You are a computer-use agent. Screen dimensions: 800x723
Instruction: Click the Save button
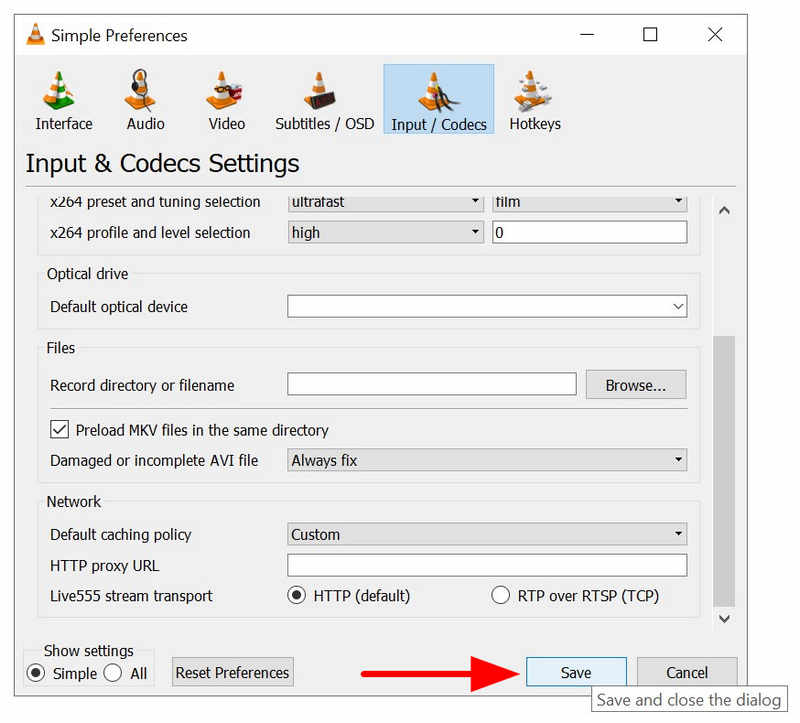pos(575,673)
